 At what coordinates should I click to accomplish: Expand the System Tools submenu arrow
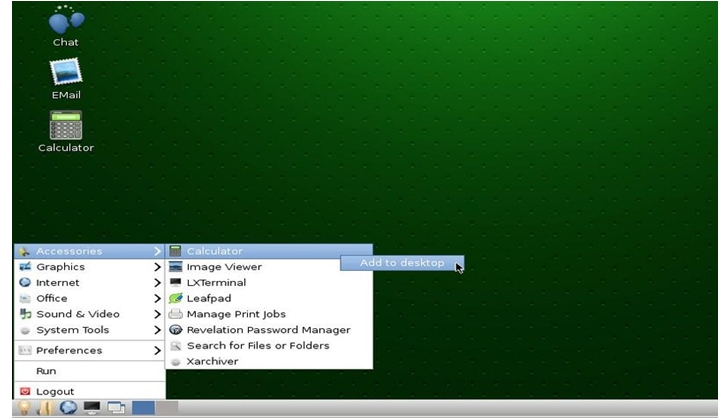[157, 330]
